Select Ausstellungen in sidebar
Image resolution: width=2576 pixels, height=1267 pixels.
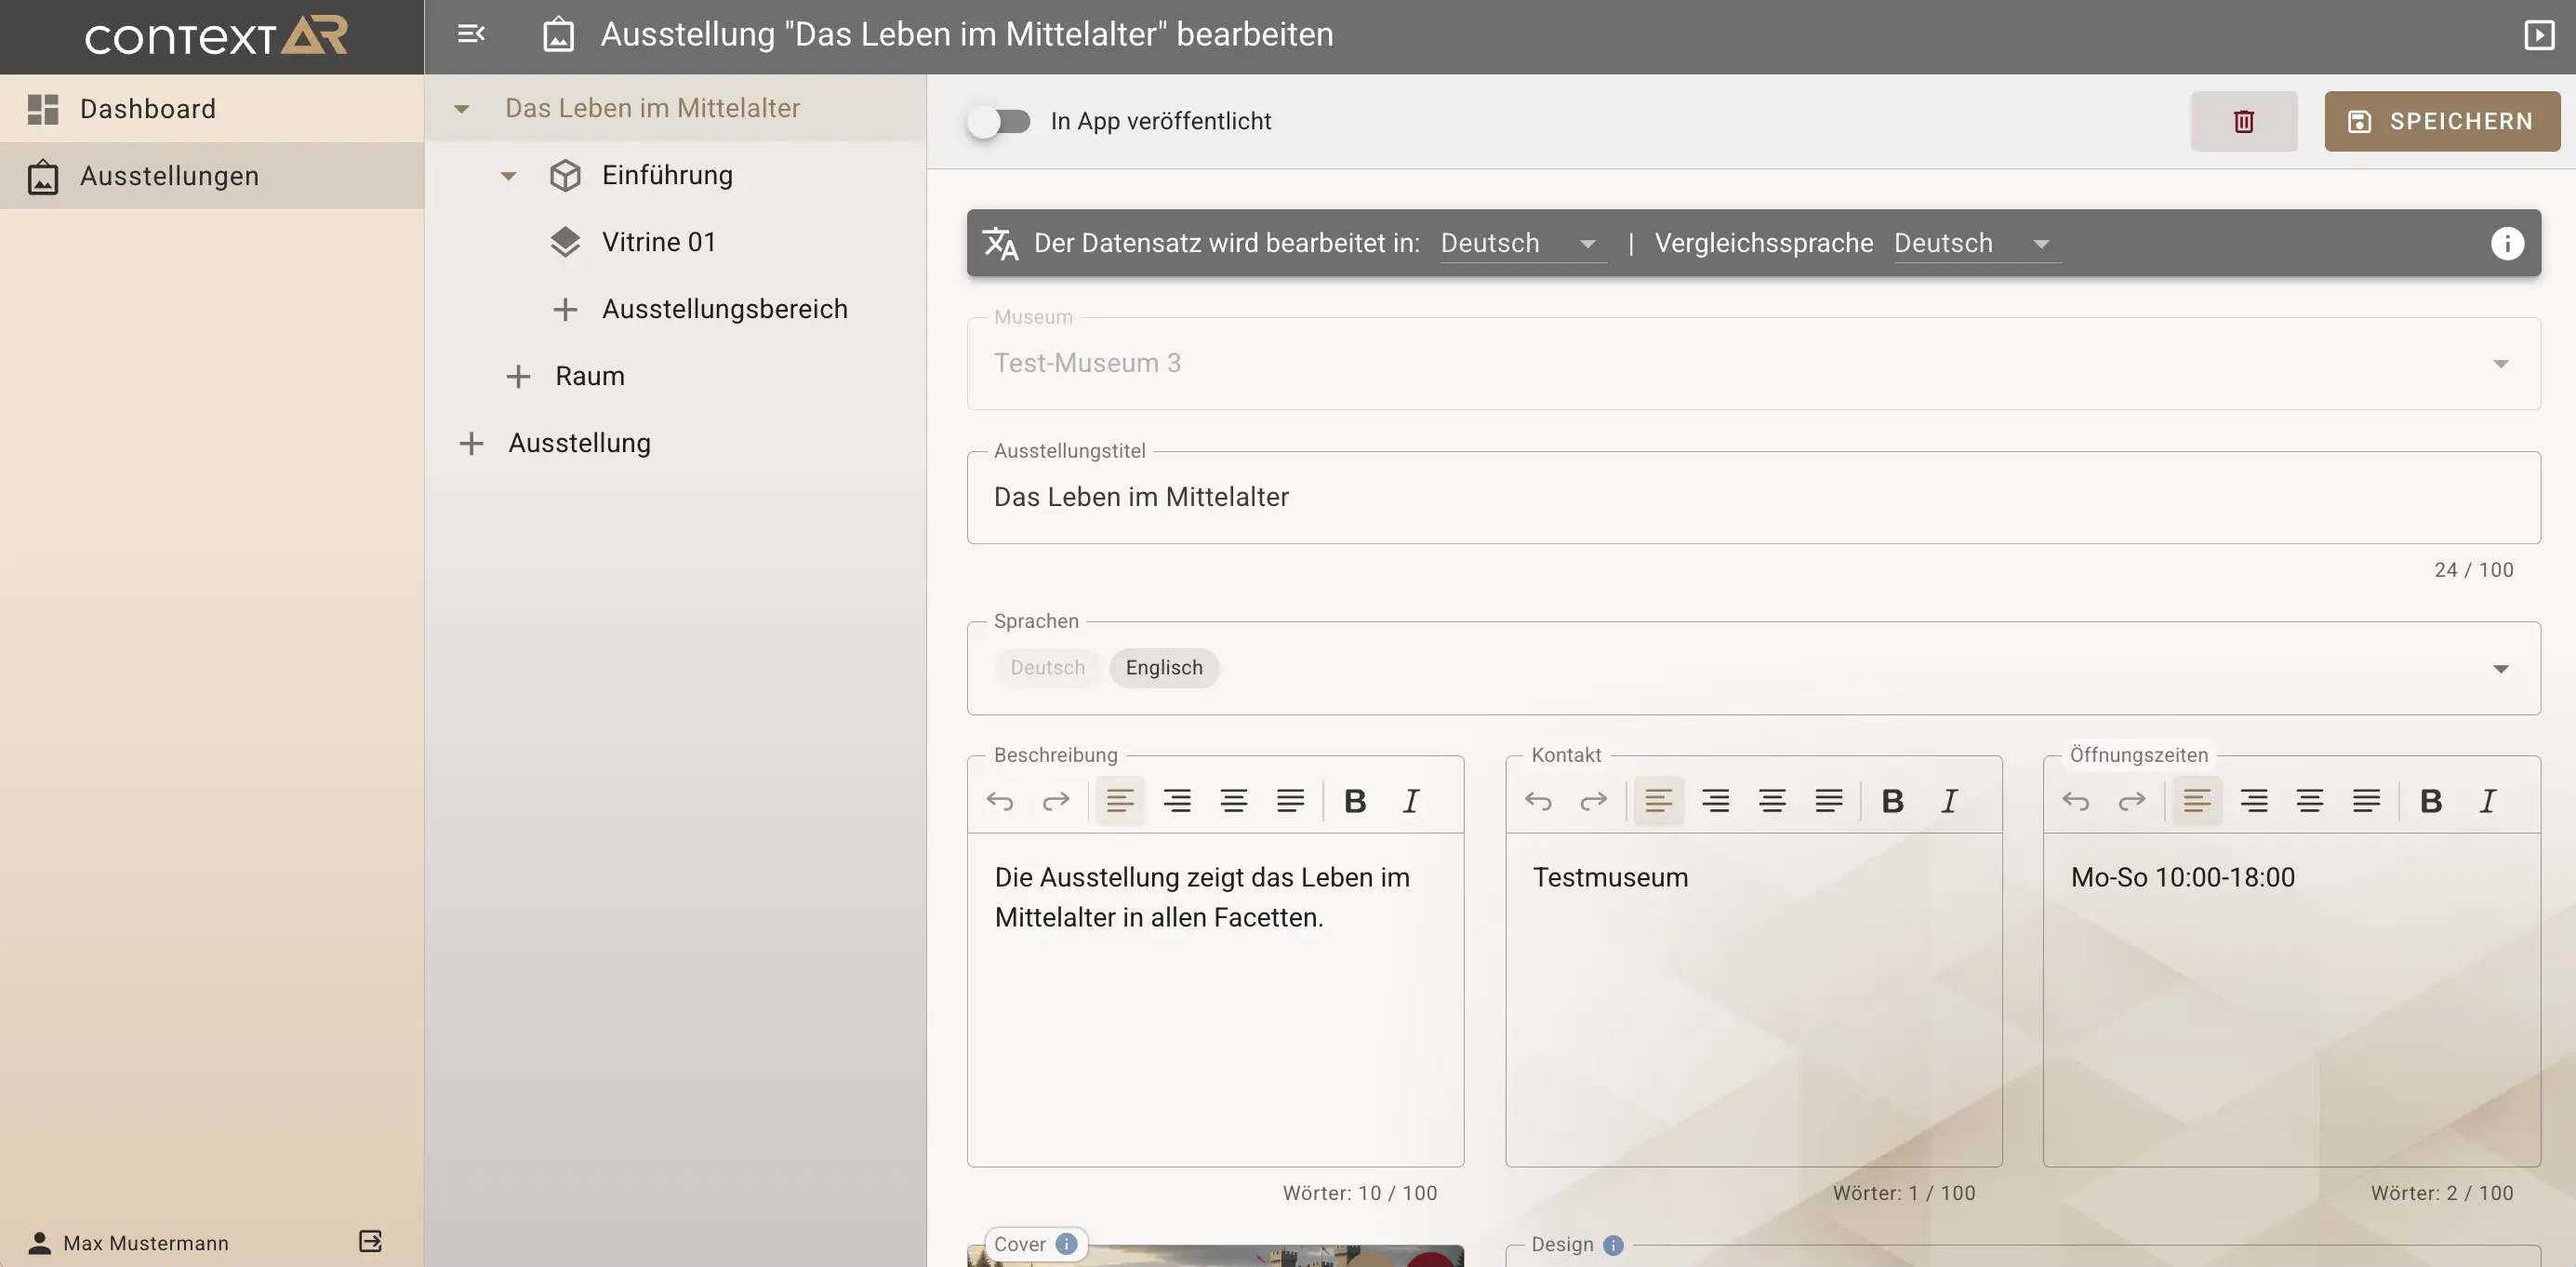point(169,176)
